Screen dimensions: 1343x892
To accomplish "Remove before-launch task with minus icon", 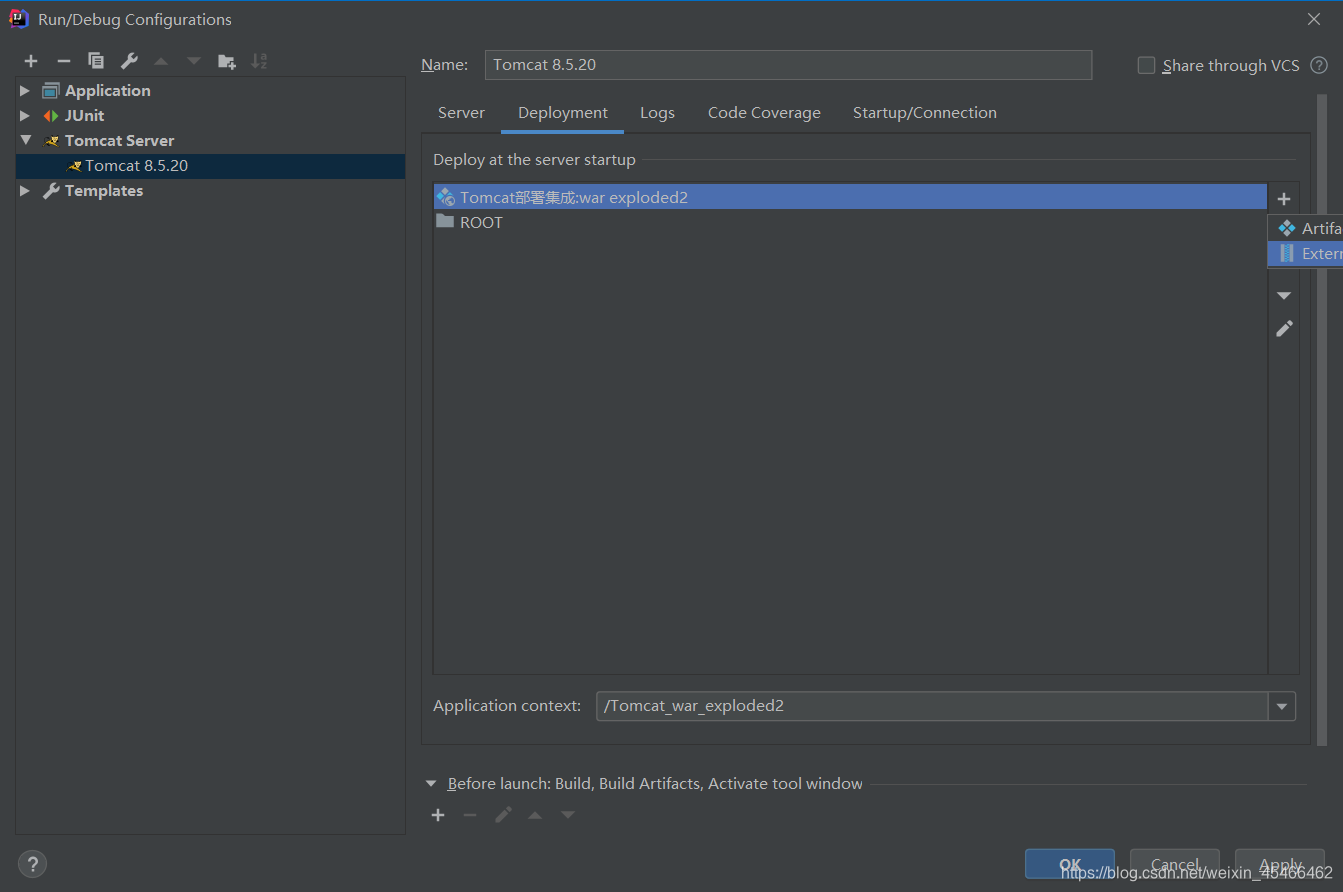I will click(470, 815).
